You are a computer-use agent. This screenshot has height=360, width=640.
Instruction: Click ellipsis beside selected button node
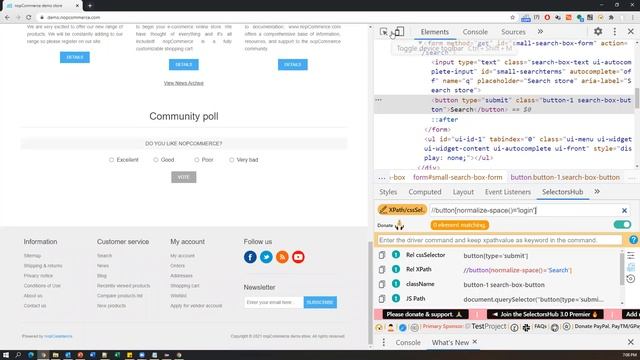point(378,100)
